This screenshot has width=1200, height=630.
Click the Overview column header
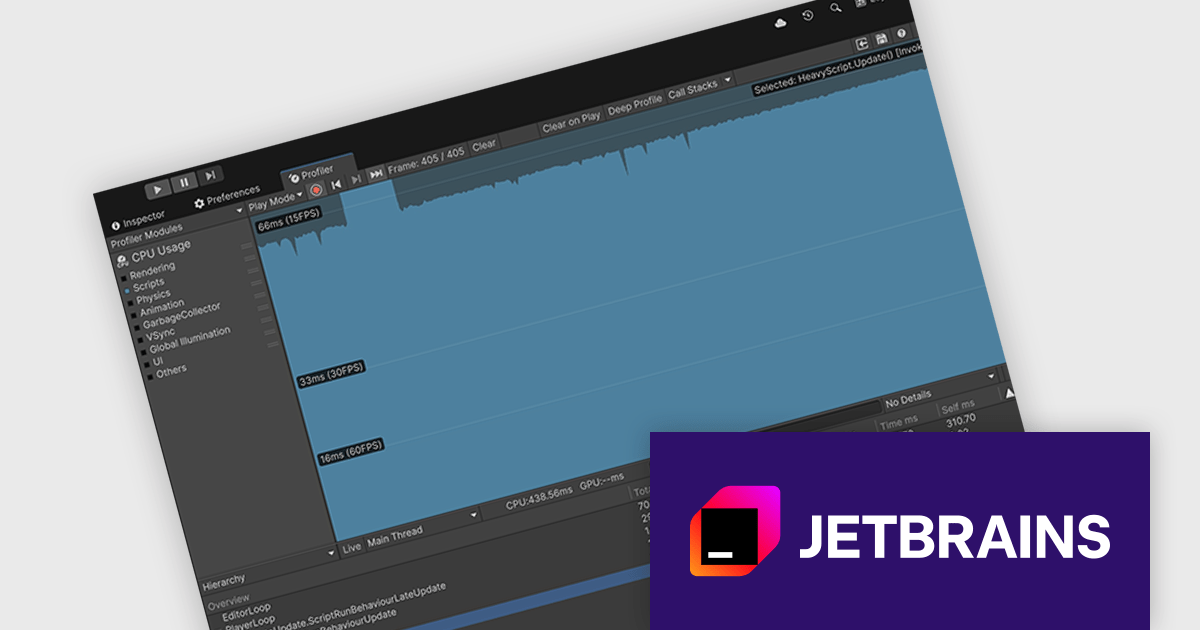pos(229,603)
